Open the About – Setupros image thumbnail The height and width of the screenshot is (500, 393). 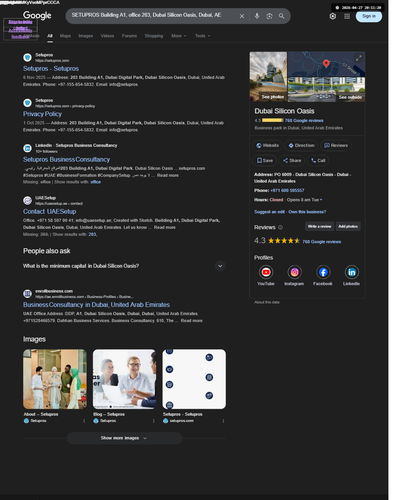pyautogui.click(x=55, y=379)
